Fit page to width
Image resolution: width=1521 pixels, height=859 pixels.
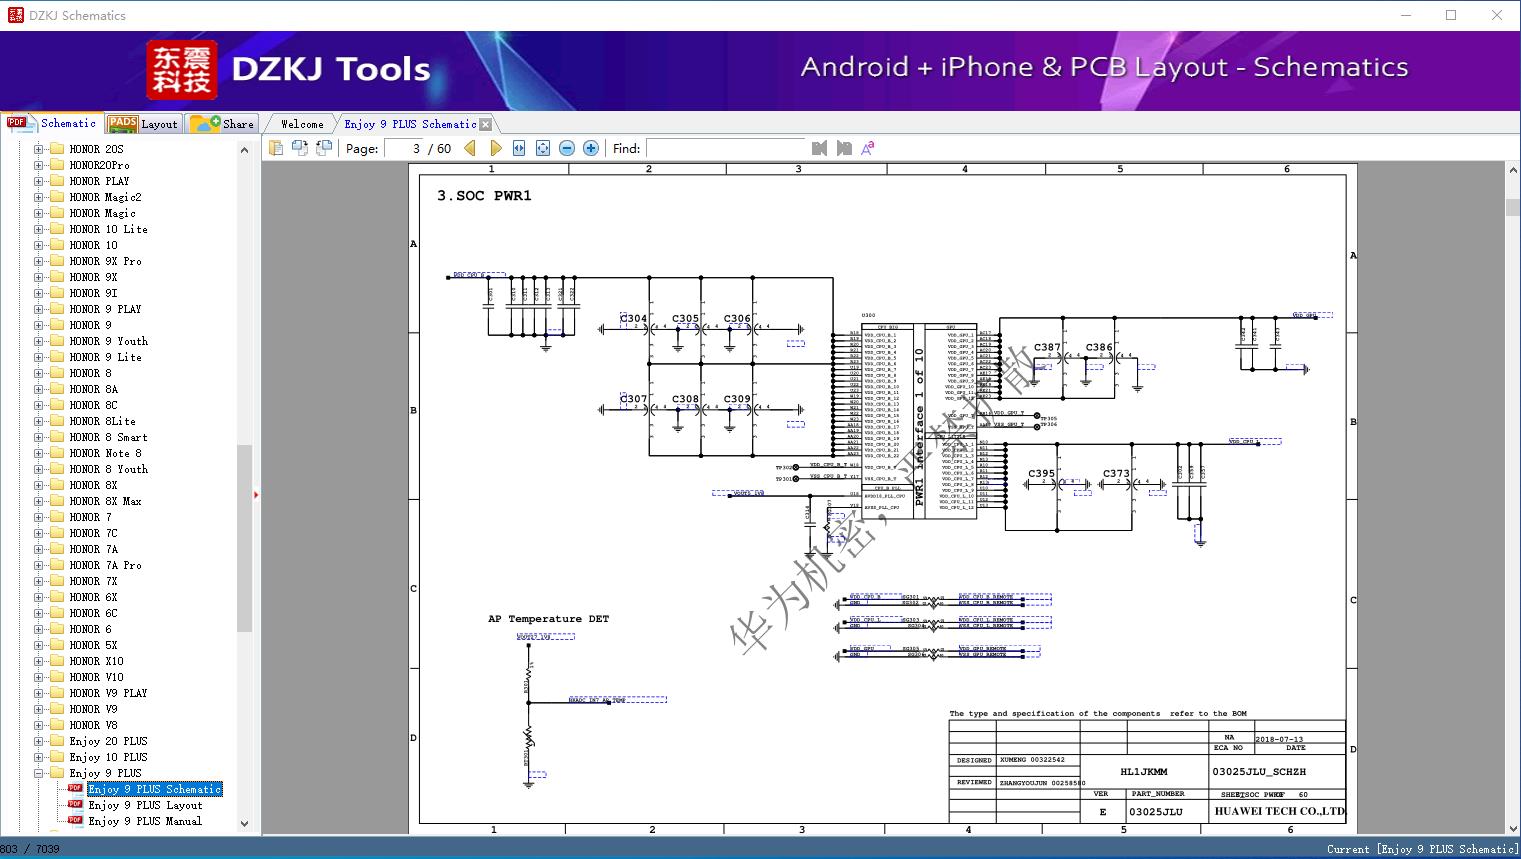click(519, 148)
